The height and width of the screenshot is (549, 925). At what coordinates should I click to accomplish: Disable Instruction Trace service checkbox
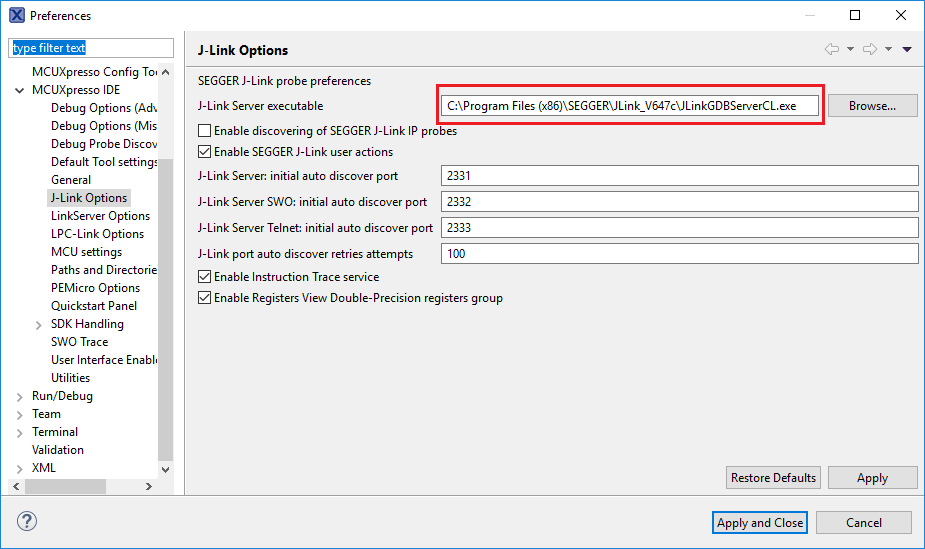click(x=205, y=277)
